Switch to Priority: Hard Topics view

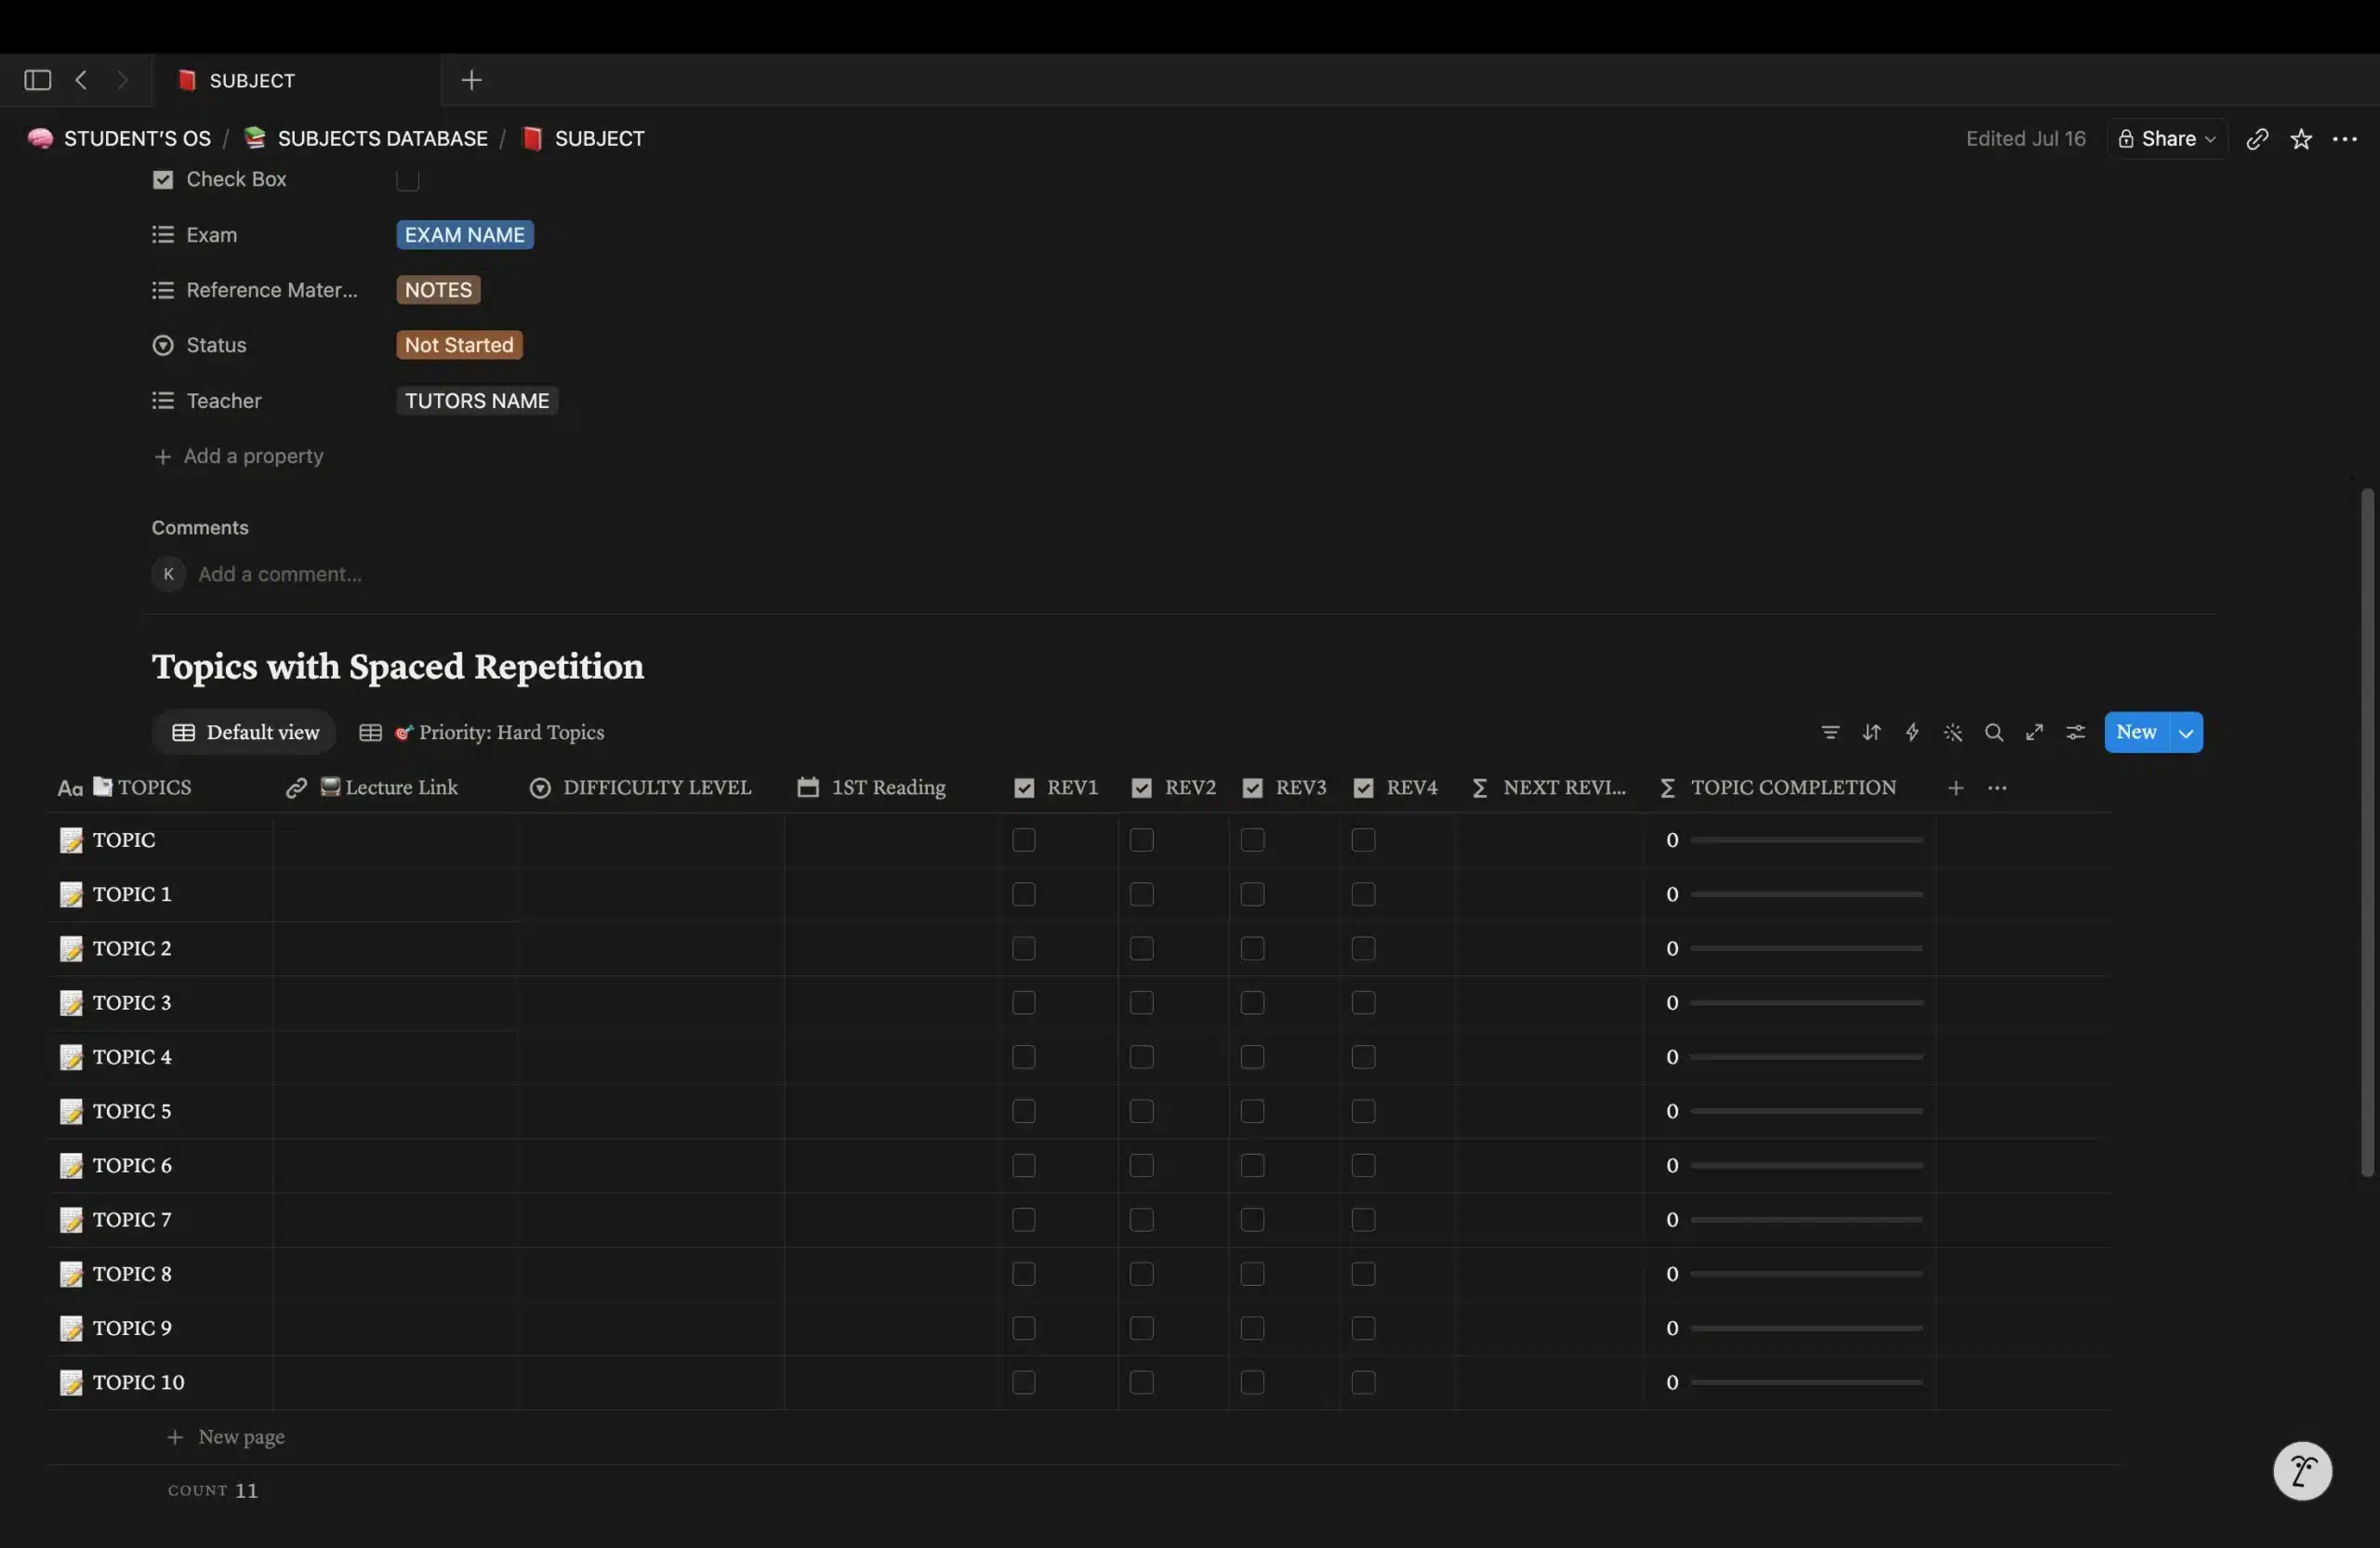pyautogui.click(x=482, y=733)
